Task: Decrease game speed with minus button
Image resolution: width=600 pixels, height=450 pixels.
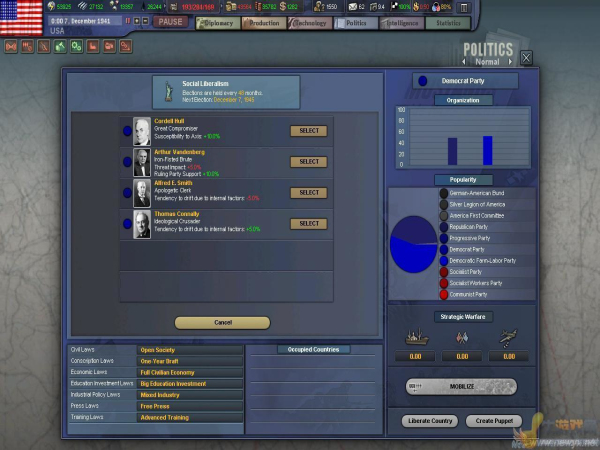Action: (x=145, y=21)
